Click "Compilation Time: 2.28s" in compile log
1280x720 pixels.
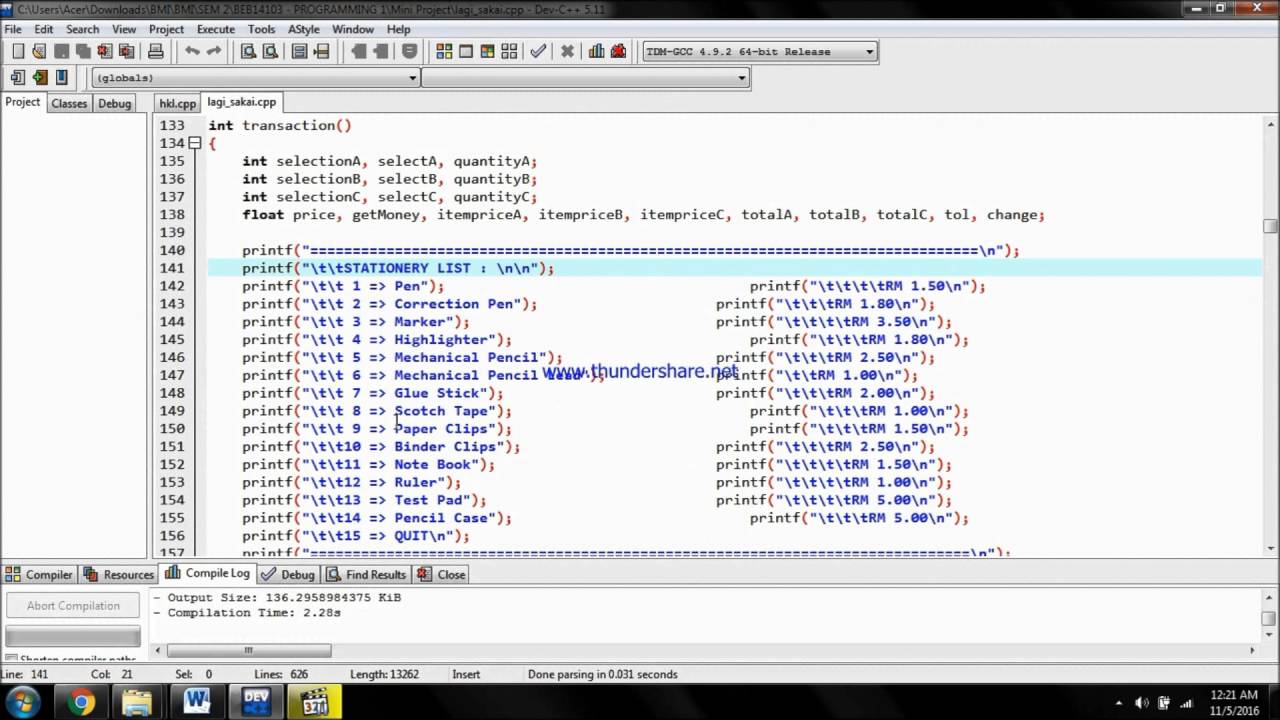coord(254,612)
